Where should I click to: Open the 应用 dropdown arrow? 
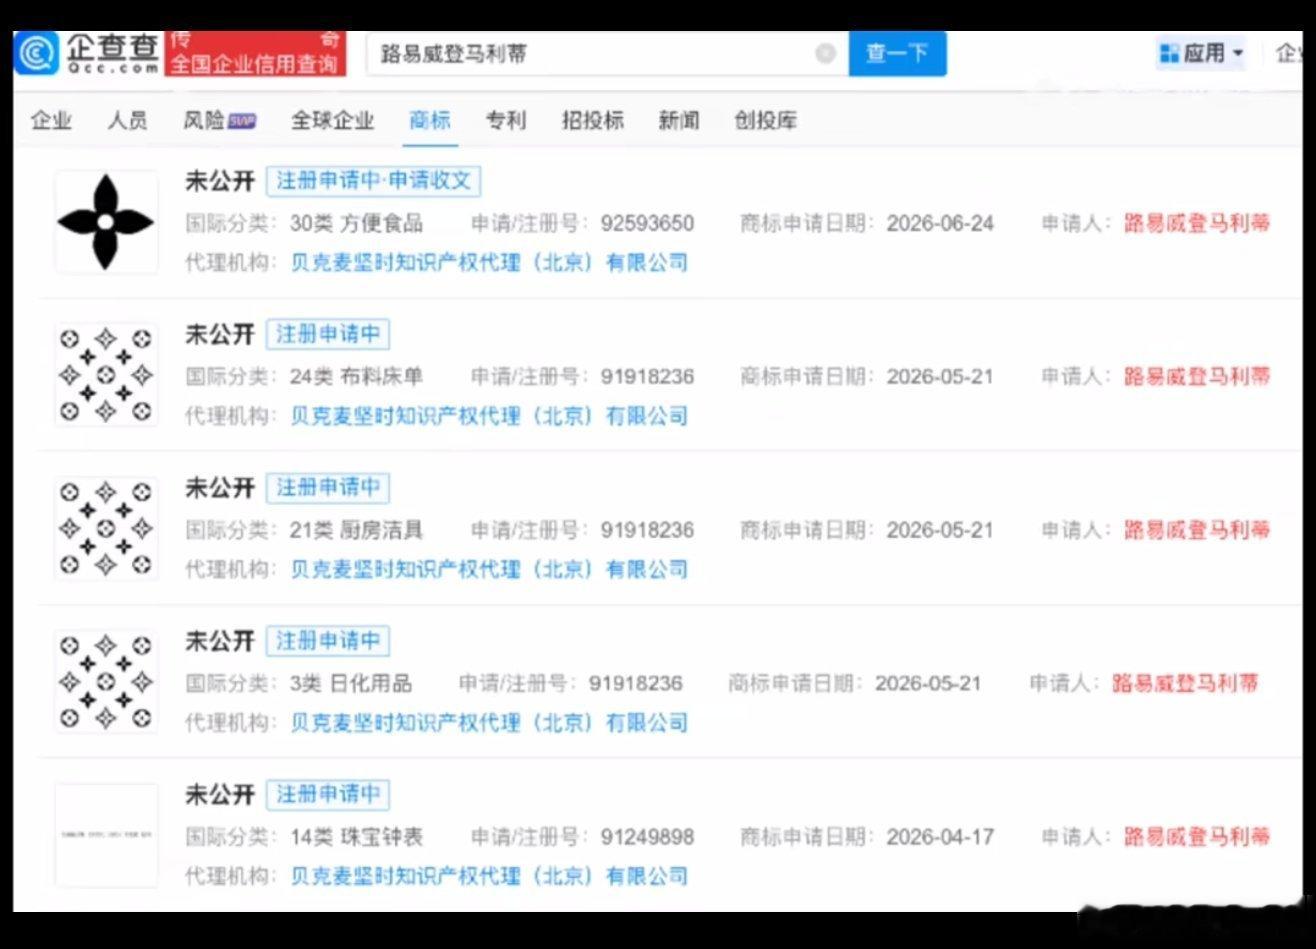point(1238,54)
